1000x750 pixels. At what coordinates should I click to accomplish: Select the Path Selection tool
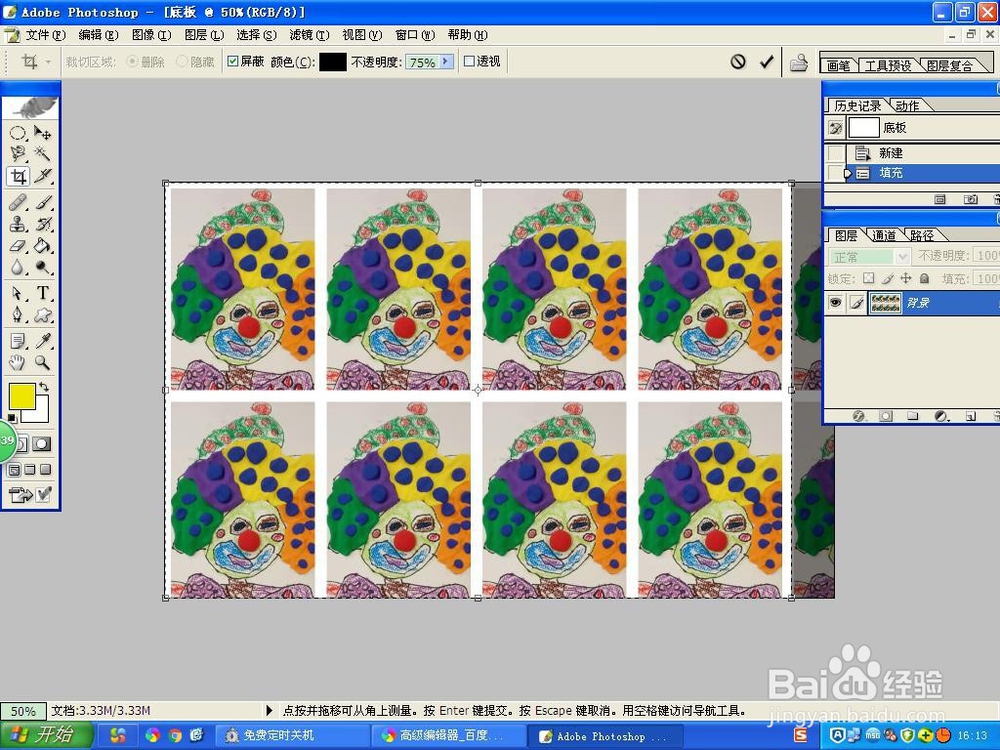pos(18,293)
